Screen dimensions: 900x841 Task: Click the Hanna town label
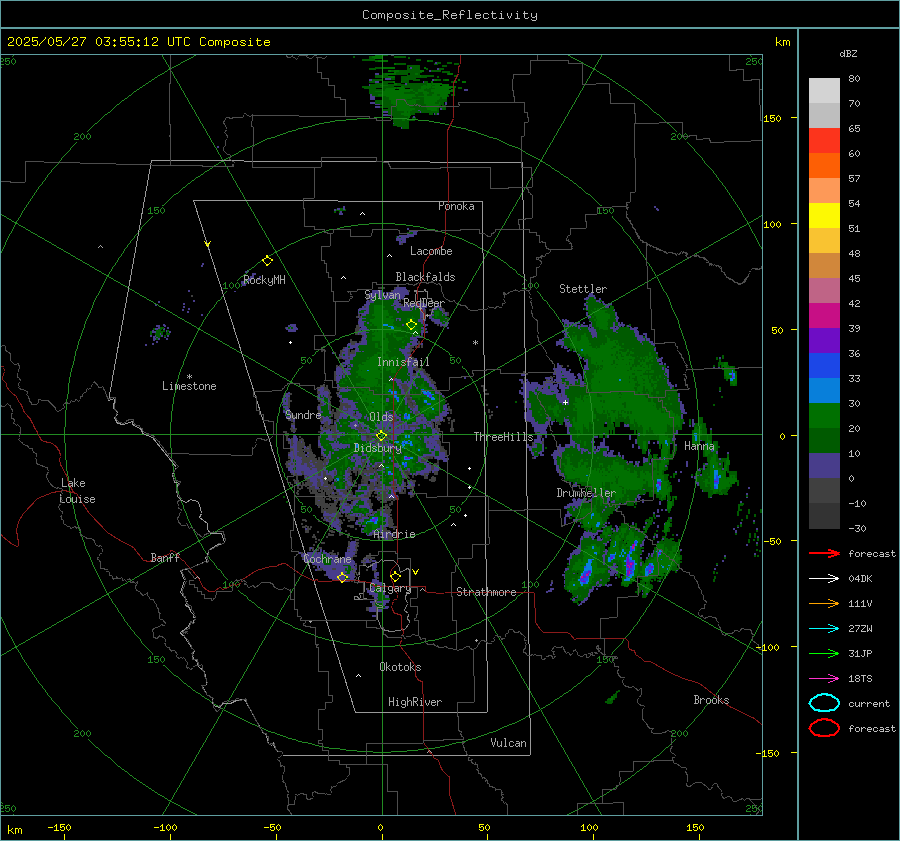point(699,446)
